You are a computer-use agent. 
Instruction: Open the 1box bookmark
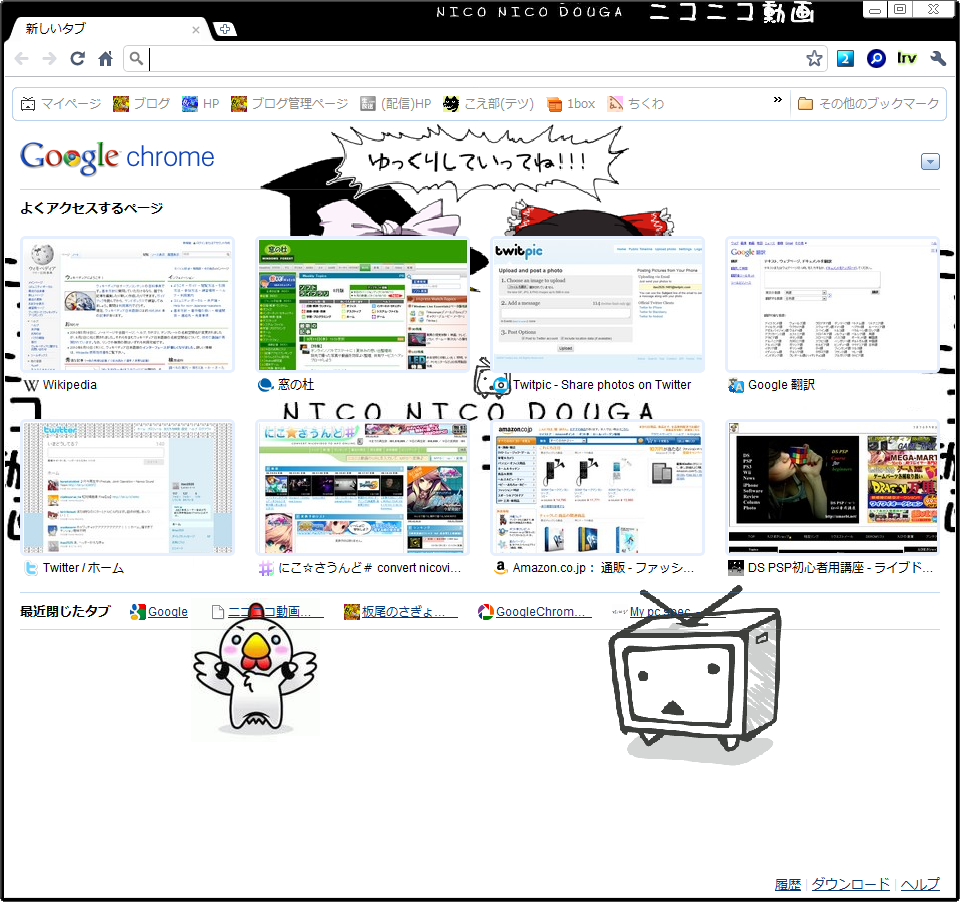click(x=571, y=103)
